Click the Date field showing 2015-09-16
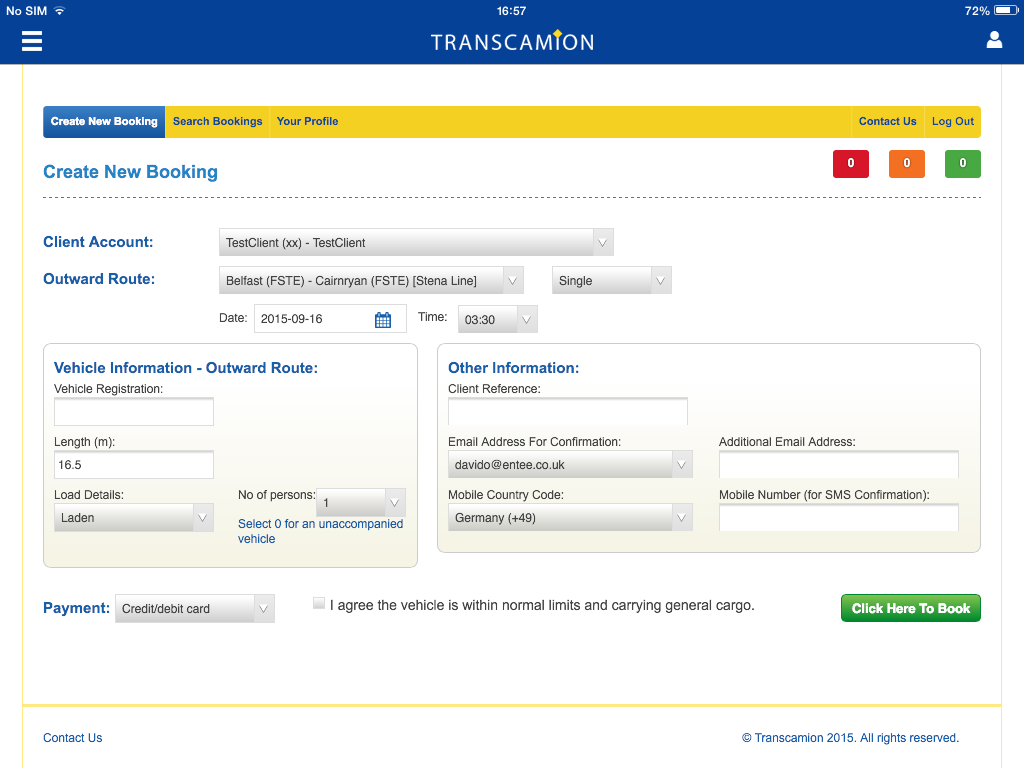Screen dimensions: 1024x768 (x=330, y=319)
